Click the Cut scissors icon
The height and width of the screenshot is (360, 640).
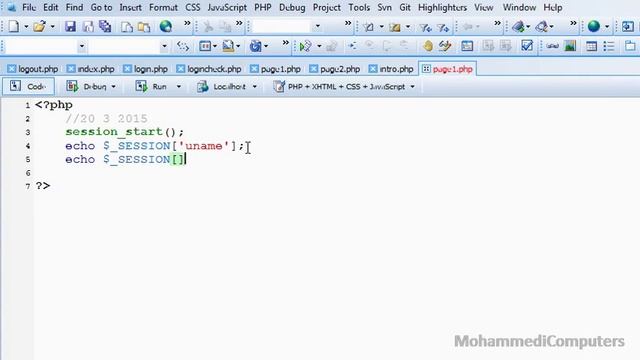pos(208,27)
